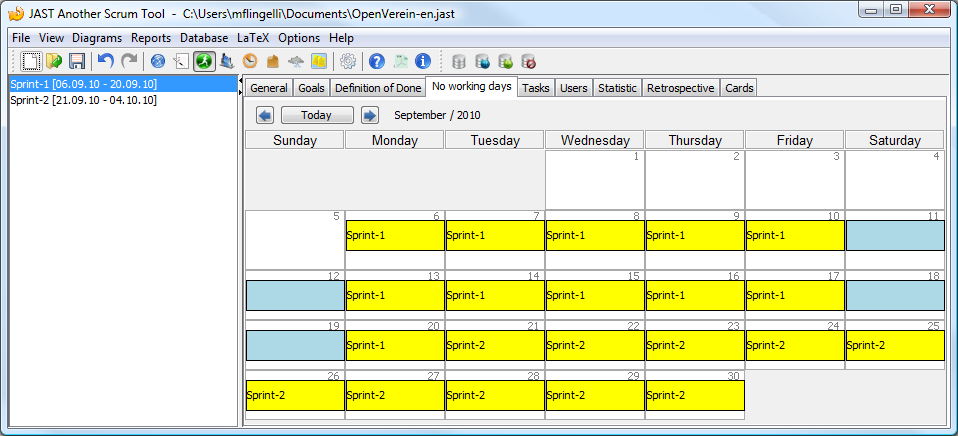Switch to the Goals tab
958x436 pixels.
[311, 88]
